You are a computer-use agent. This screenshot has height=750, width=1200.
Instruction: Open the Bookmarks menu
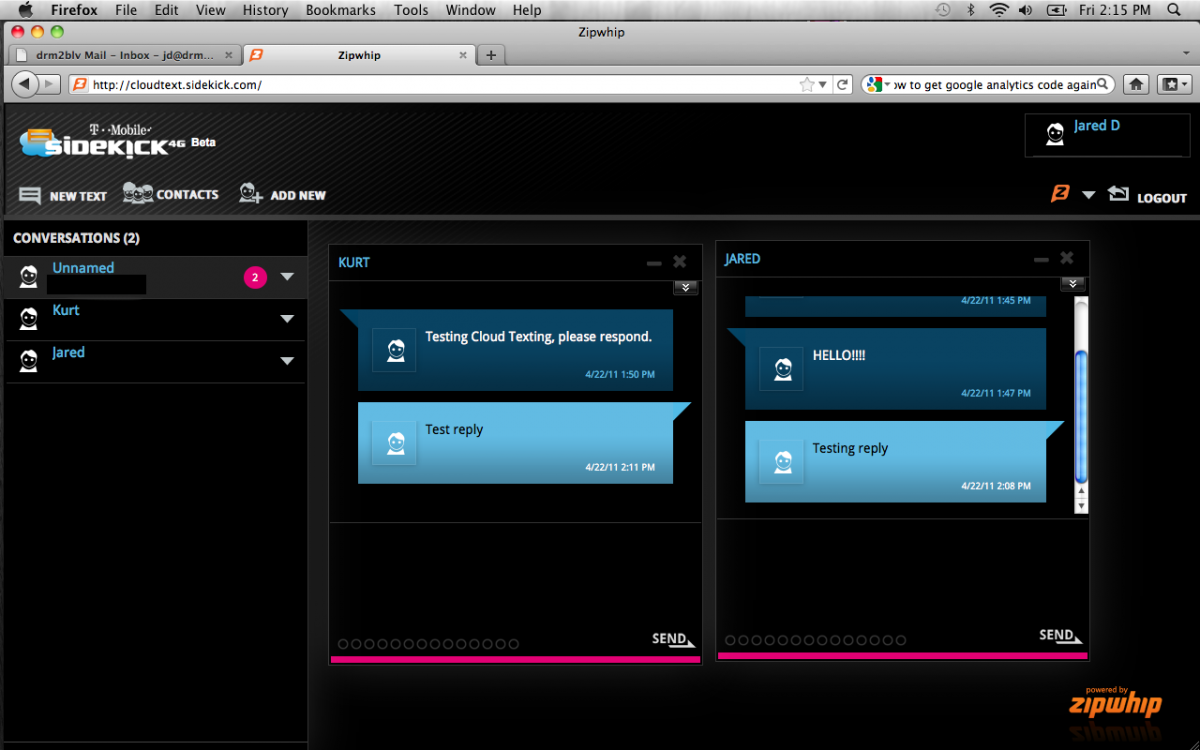click(x=340, y=10)
